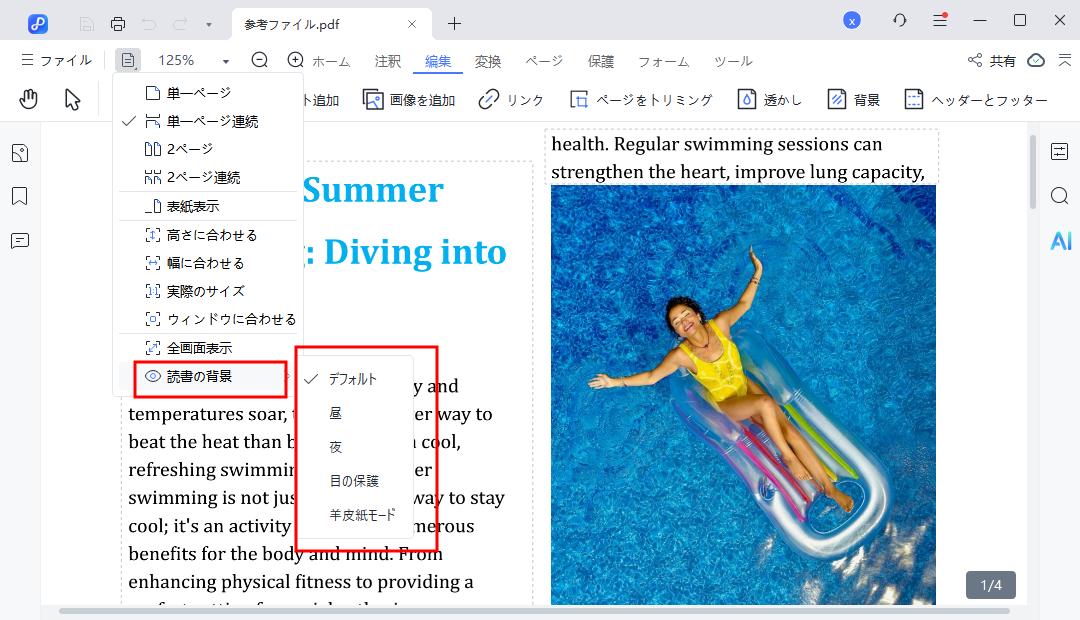Screen dimensions: 1080x620
Task: Enable 夜 night reading mode
Action: point(336,447)
